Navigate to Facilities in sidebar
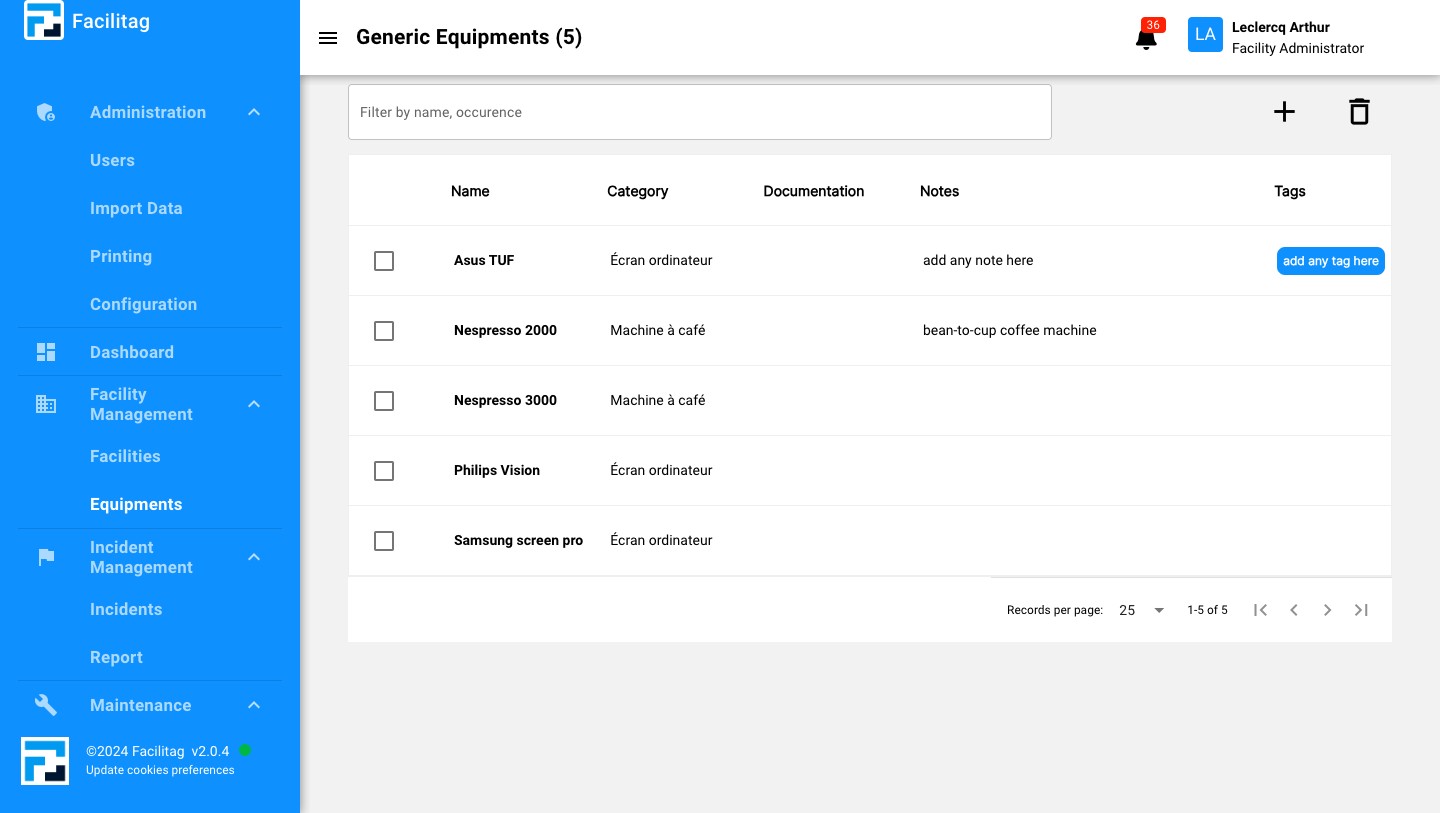Screen dimensions: 1440x813 pos(125,456)
